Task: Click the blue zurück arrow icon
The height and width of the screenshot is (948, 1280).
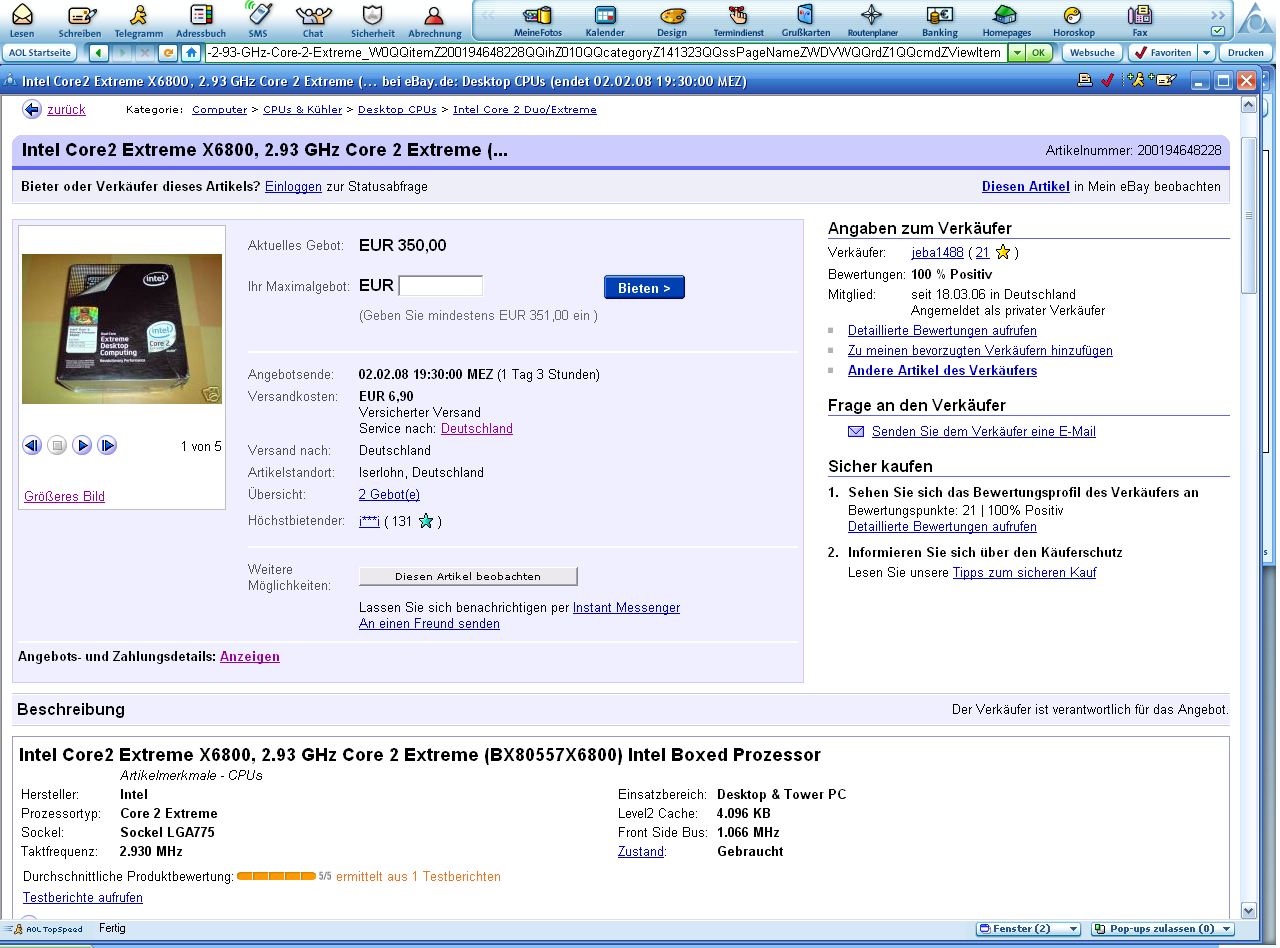Action: coord(32,110)
